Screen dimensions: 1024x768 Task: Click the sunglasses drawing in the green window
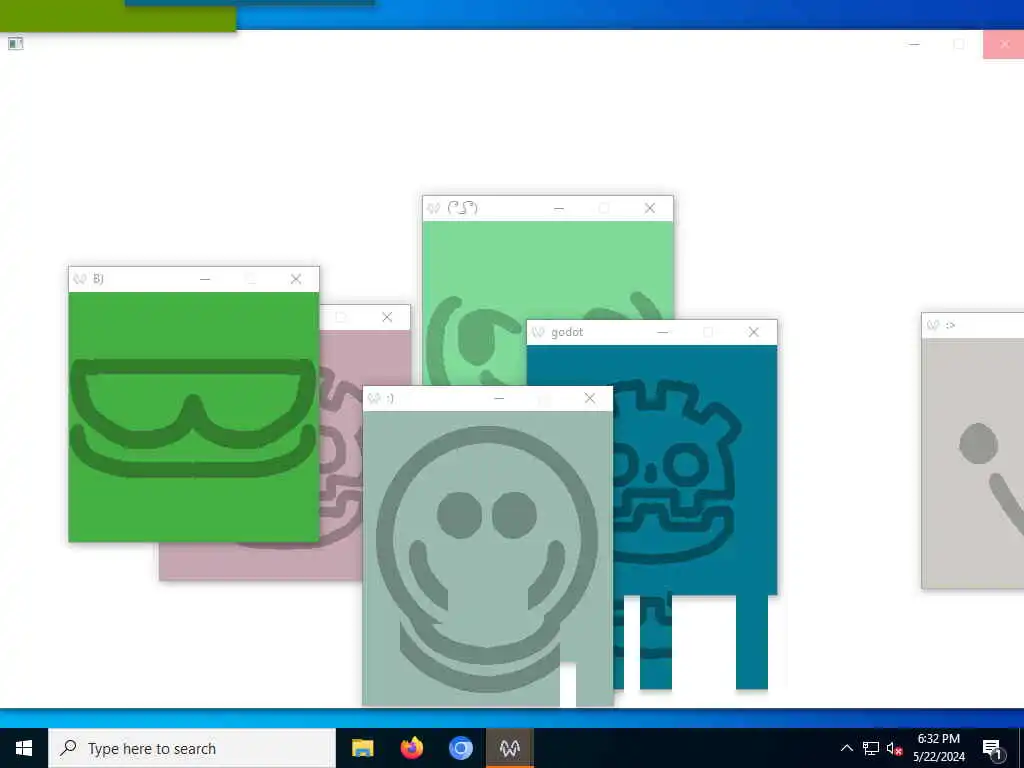point(193,417)
